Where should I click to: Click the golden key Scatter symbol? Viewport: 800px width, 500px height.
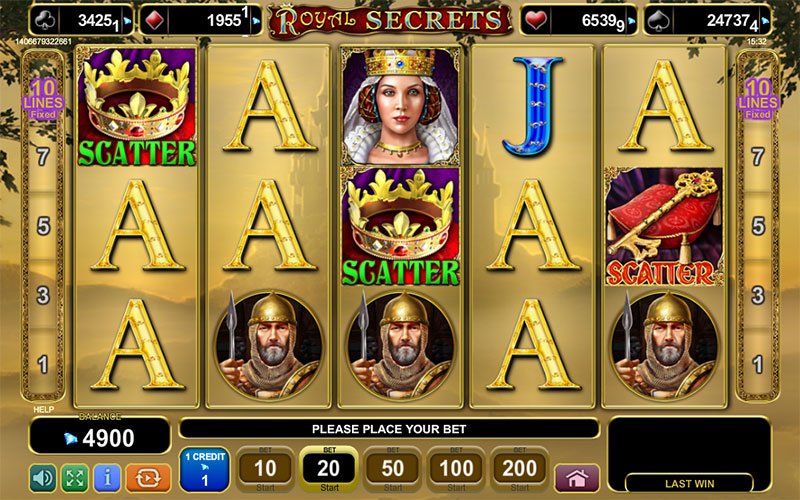(664, 227)
